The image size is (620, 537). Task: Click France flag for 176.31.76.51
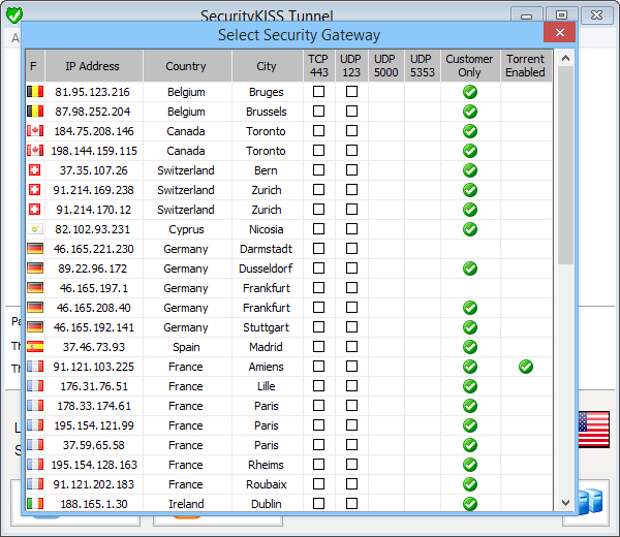[x=35, y=386]
